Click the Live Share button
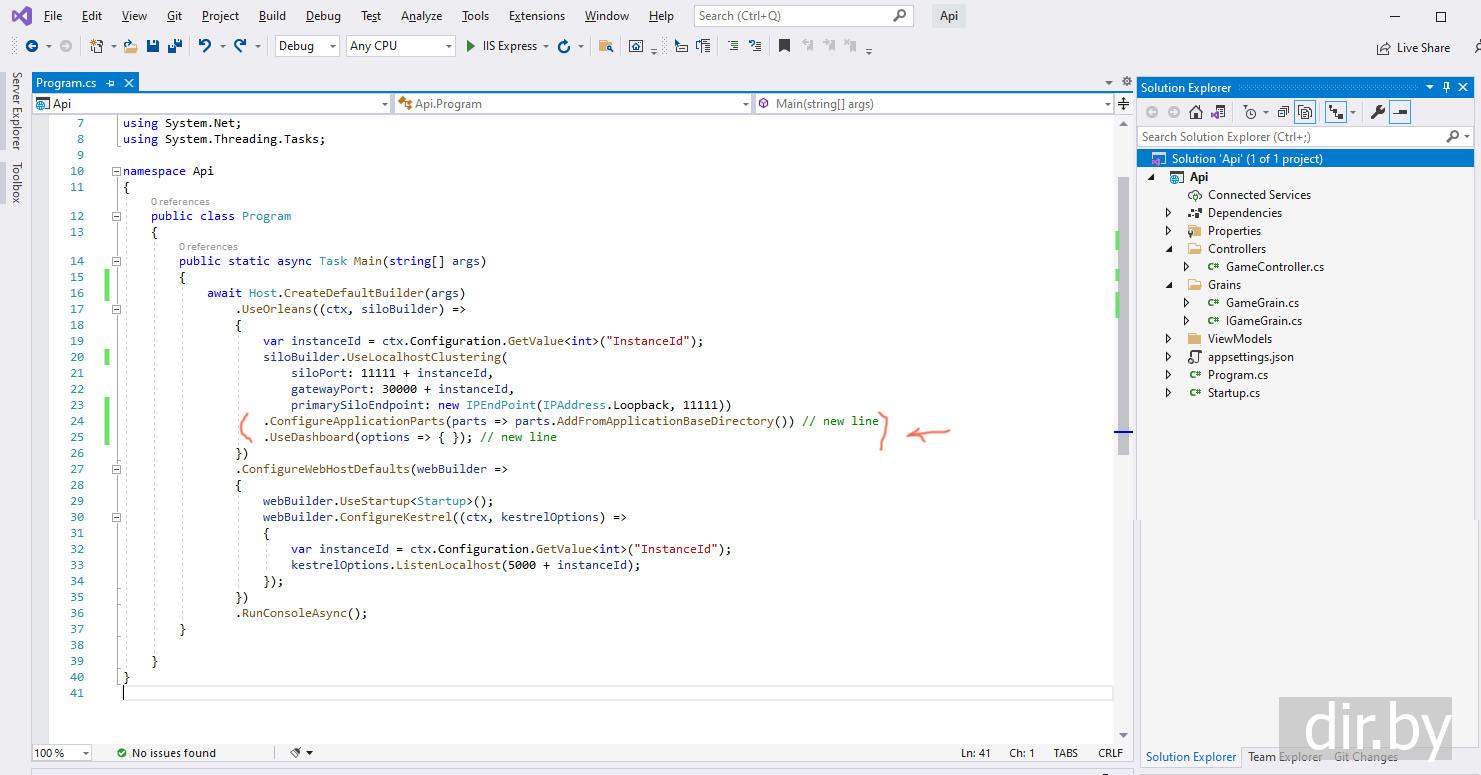This screenshot has height=775, width=1481. pos(1413,48)
